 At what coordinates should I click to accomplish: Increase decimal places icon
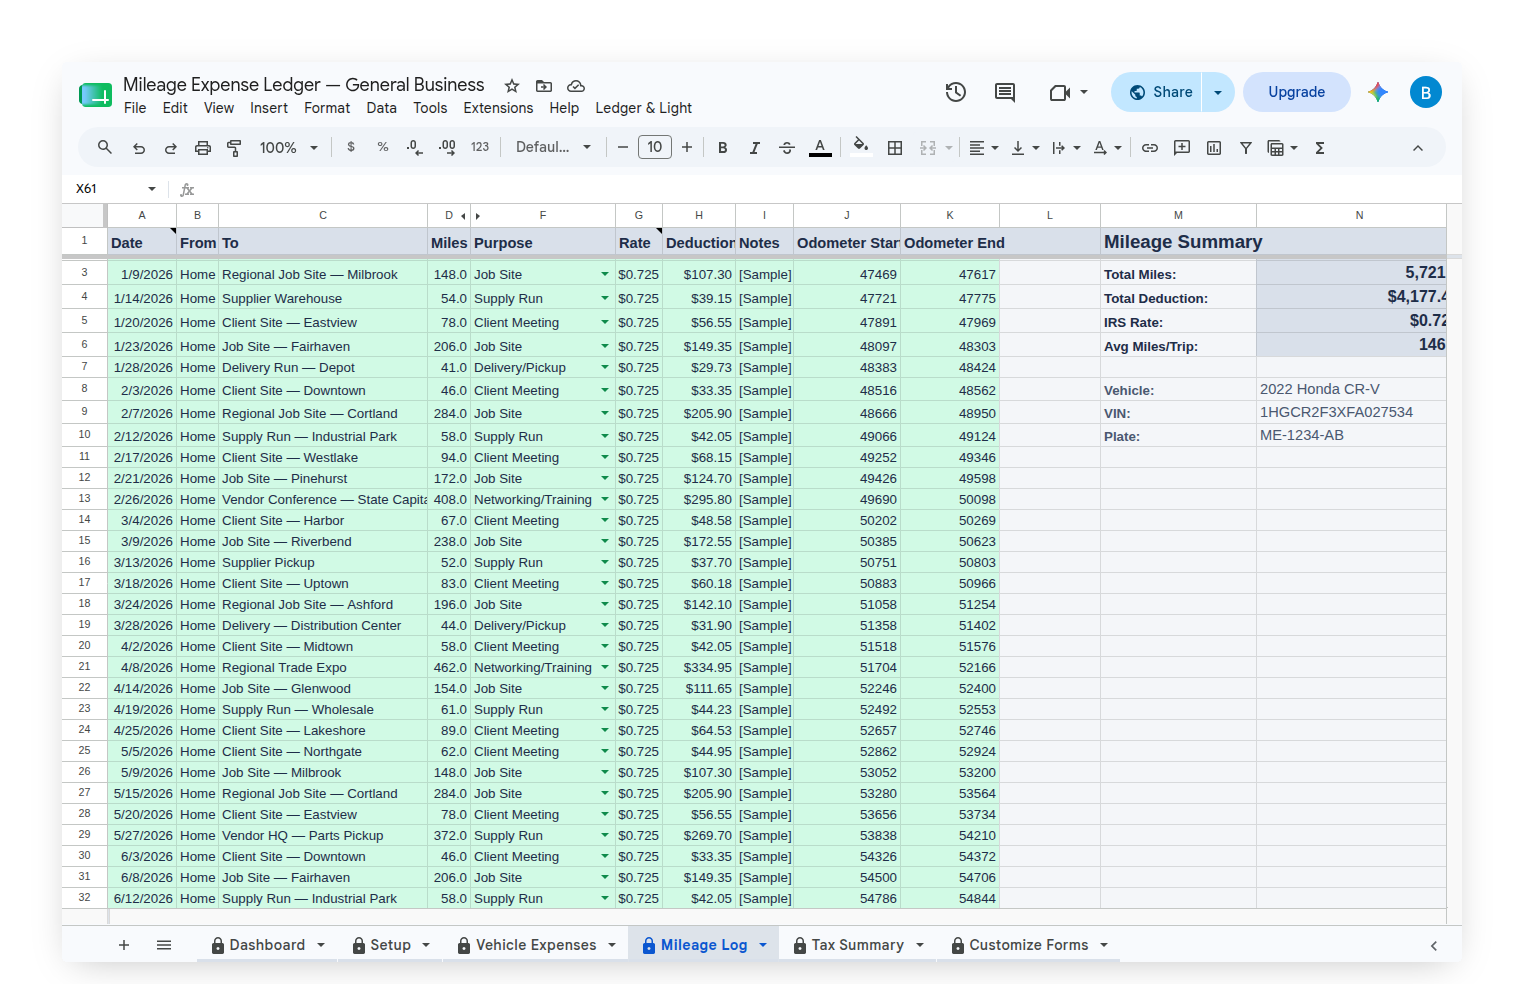coord(447,147)
